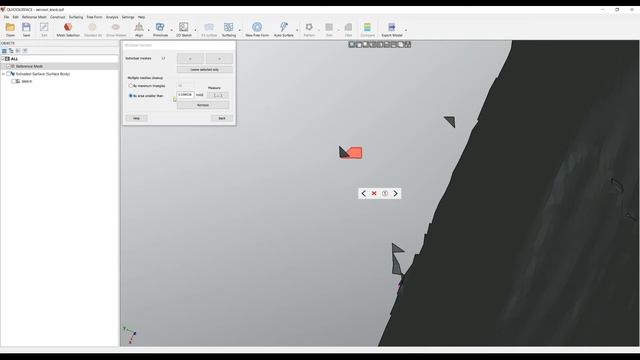Click the Edit toolbar icon

[x=44, y=27]
